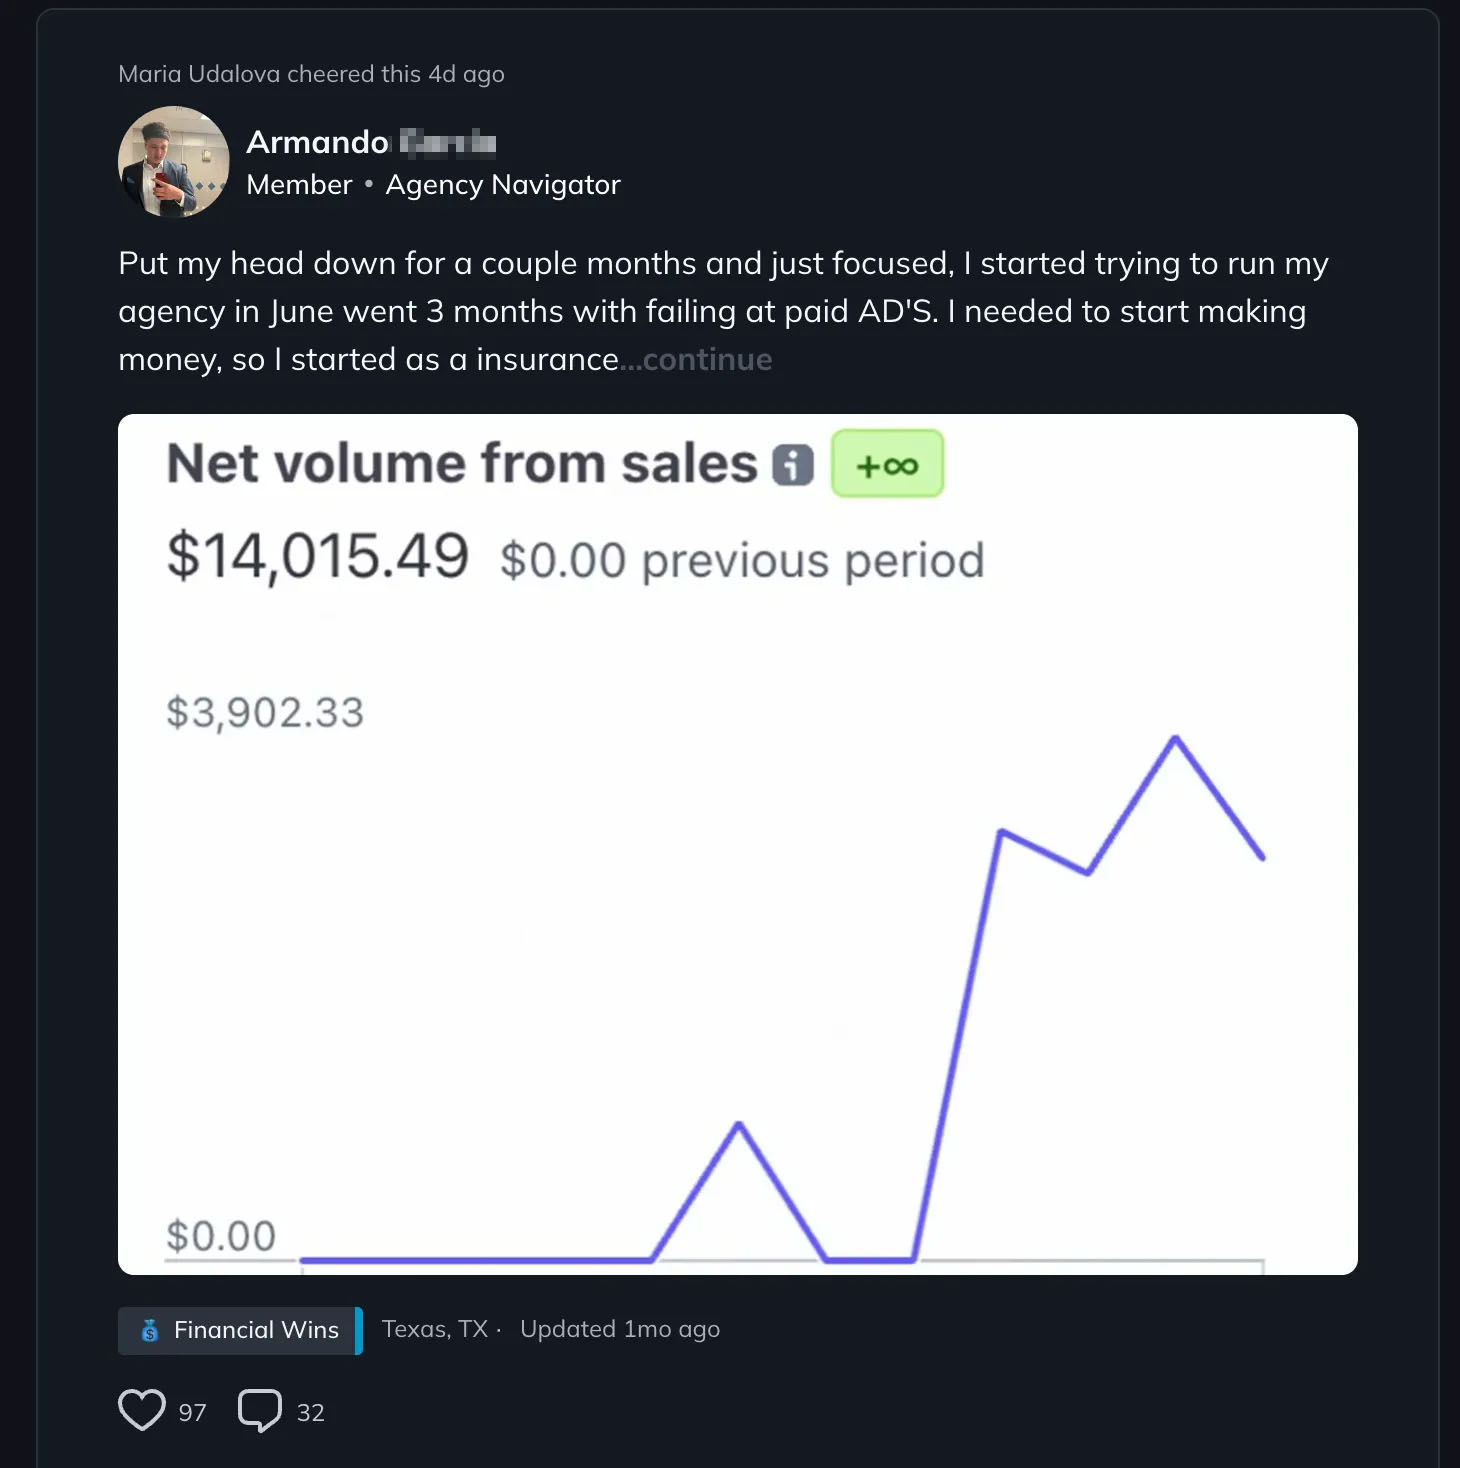Open the Financial Wins category tag
1460x1468 pixels.
click(x=240, y=1330)
